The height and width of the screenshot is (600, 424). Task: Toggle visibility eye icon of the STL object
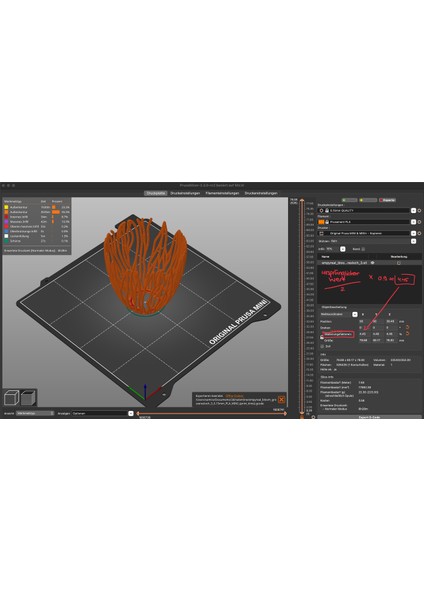coord(373,263)
